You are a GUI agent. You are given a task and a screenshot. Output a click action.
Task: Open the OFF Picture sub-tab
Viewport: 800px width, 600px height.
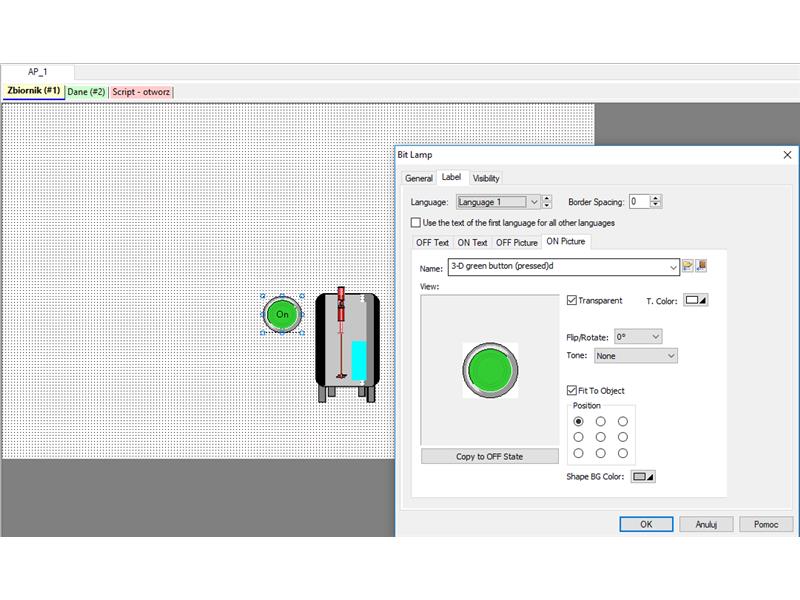(x=517, y=243)
